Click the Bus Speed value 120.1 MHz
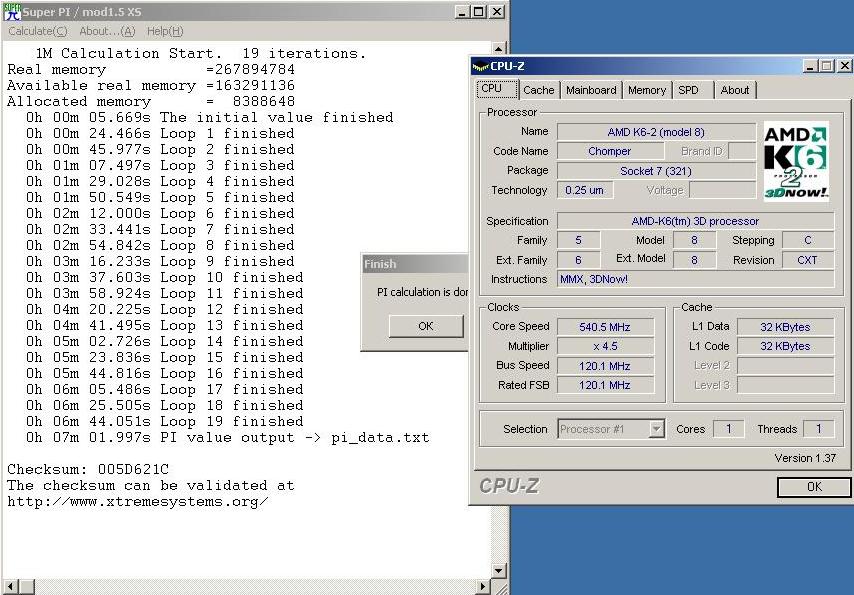854x595 pixels. pyautogui.click(x=605, y=366)
